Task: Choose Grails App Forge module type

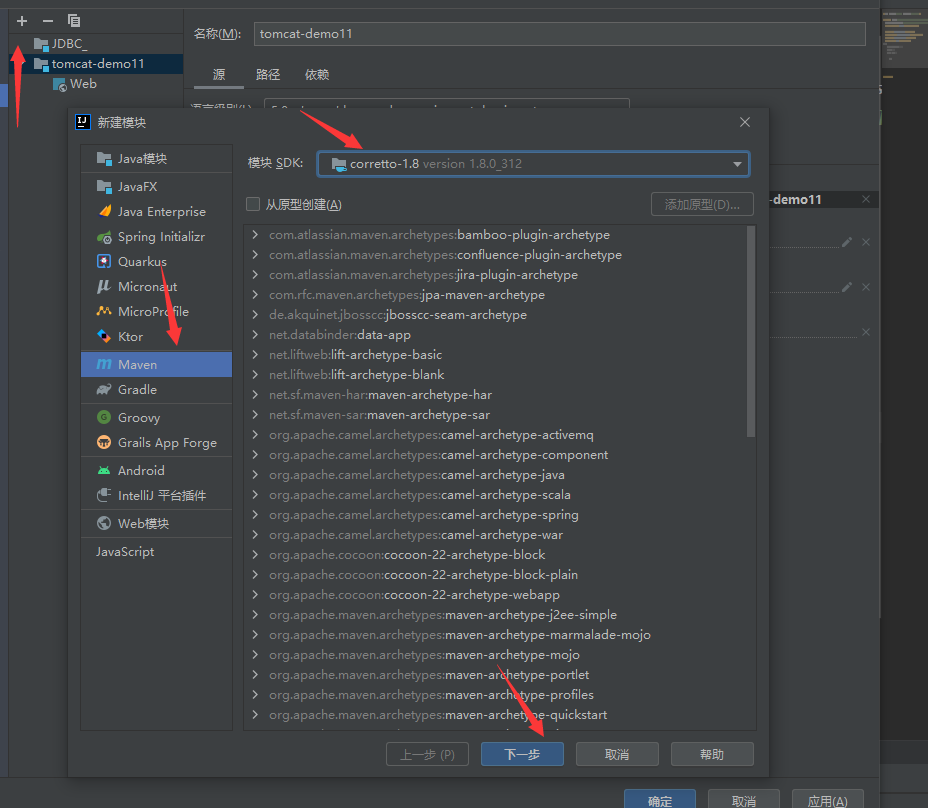Action: pyautogui.click(x=156, y=443)
